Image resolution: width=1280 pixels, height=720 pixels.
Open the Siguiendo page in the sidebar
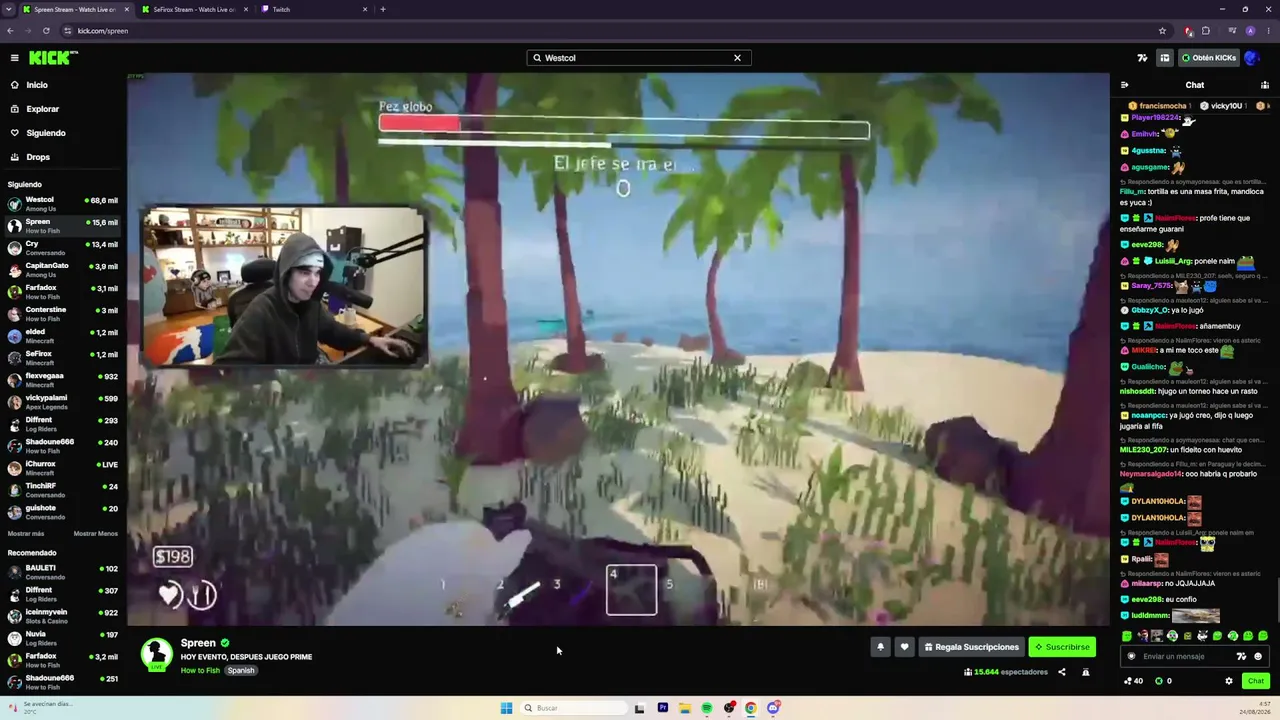46,133
